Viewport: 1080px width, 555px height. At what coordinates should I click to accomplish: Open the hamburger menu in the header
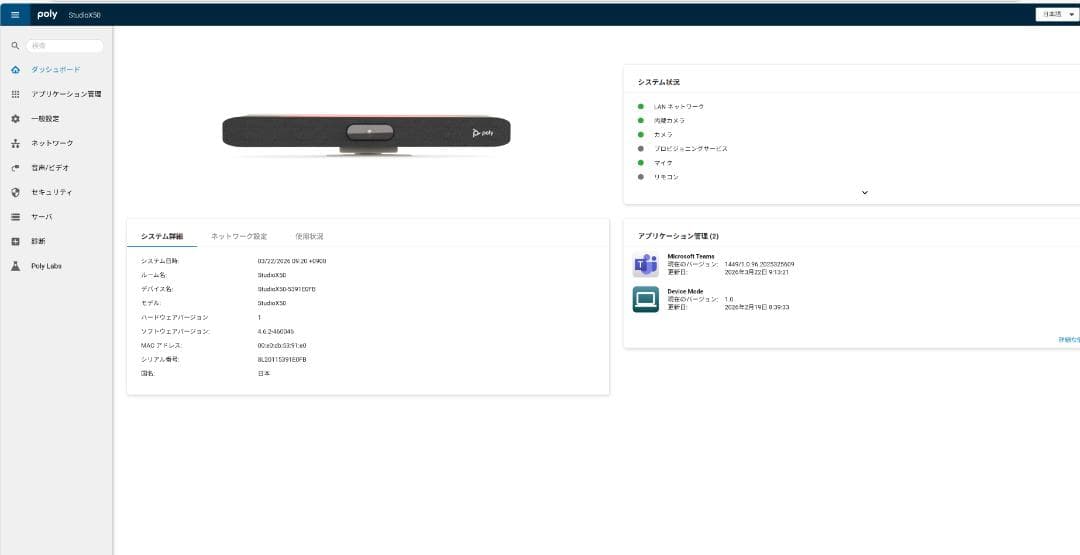click(x=15, y=14)
